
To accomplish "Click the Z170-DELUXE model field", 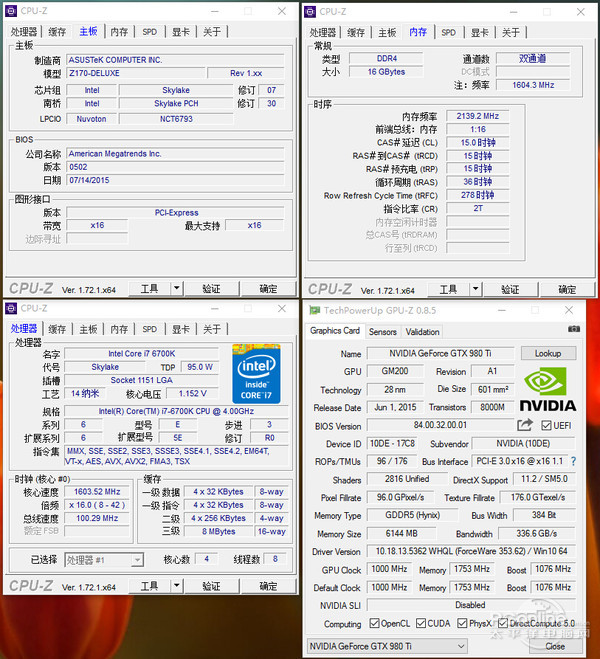I will coord(136,73).
